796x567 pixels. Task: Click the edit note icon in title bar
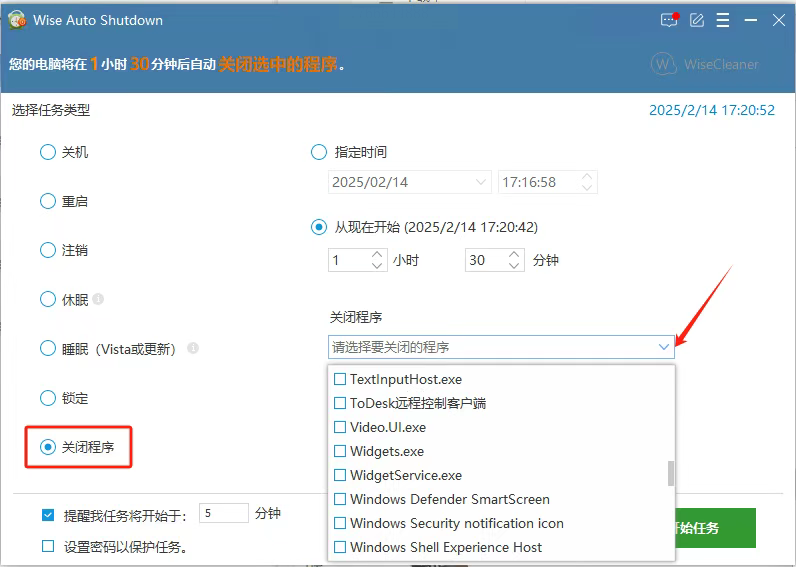coord(696,20)
